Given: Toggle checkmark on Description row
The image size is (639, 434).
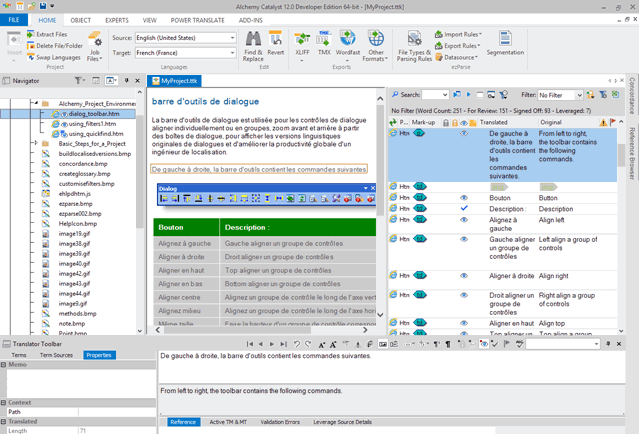Looking at the screenshot, I should [464, 208].
